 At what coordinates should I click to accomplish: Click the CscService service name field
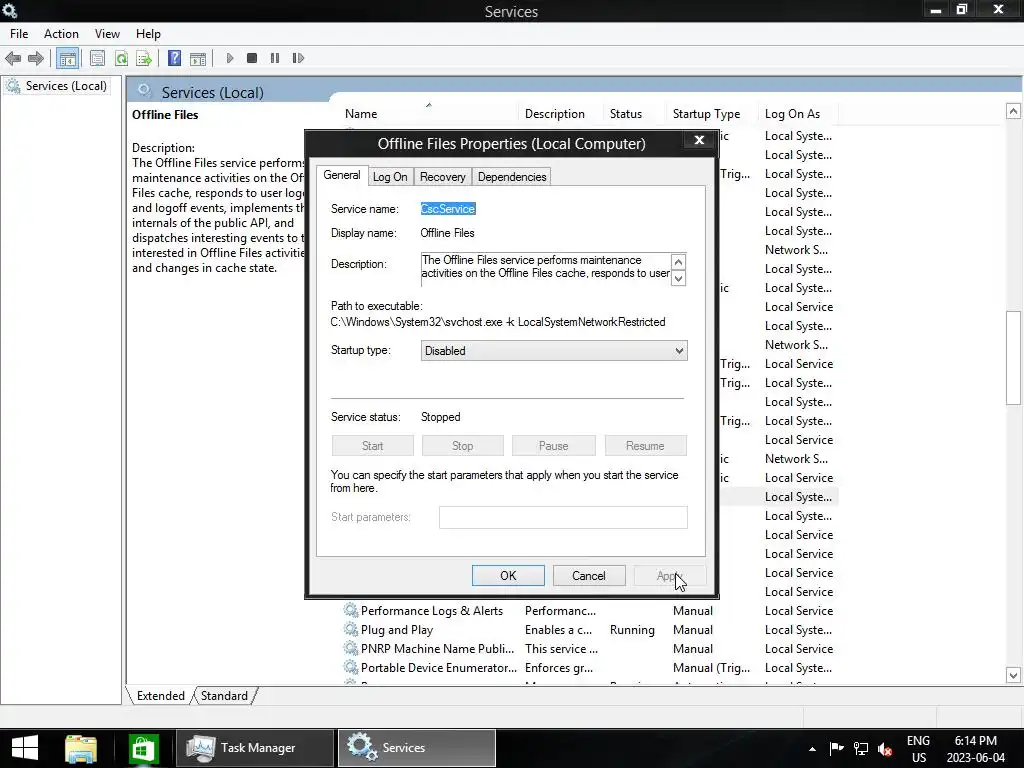[448, 209]
